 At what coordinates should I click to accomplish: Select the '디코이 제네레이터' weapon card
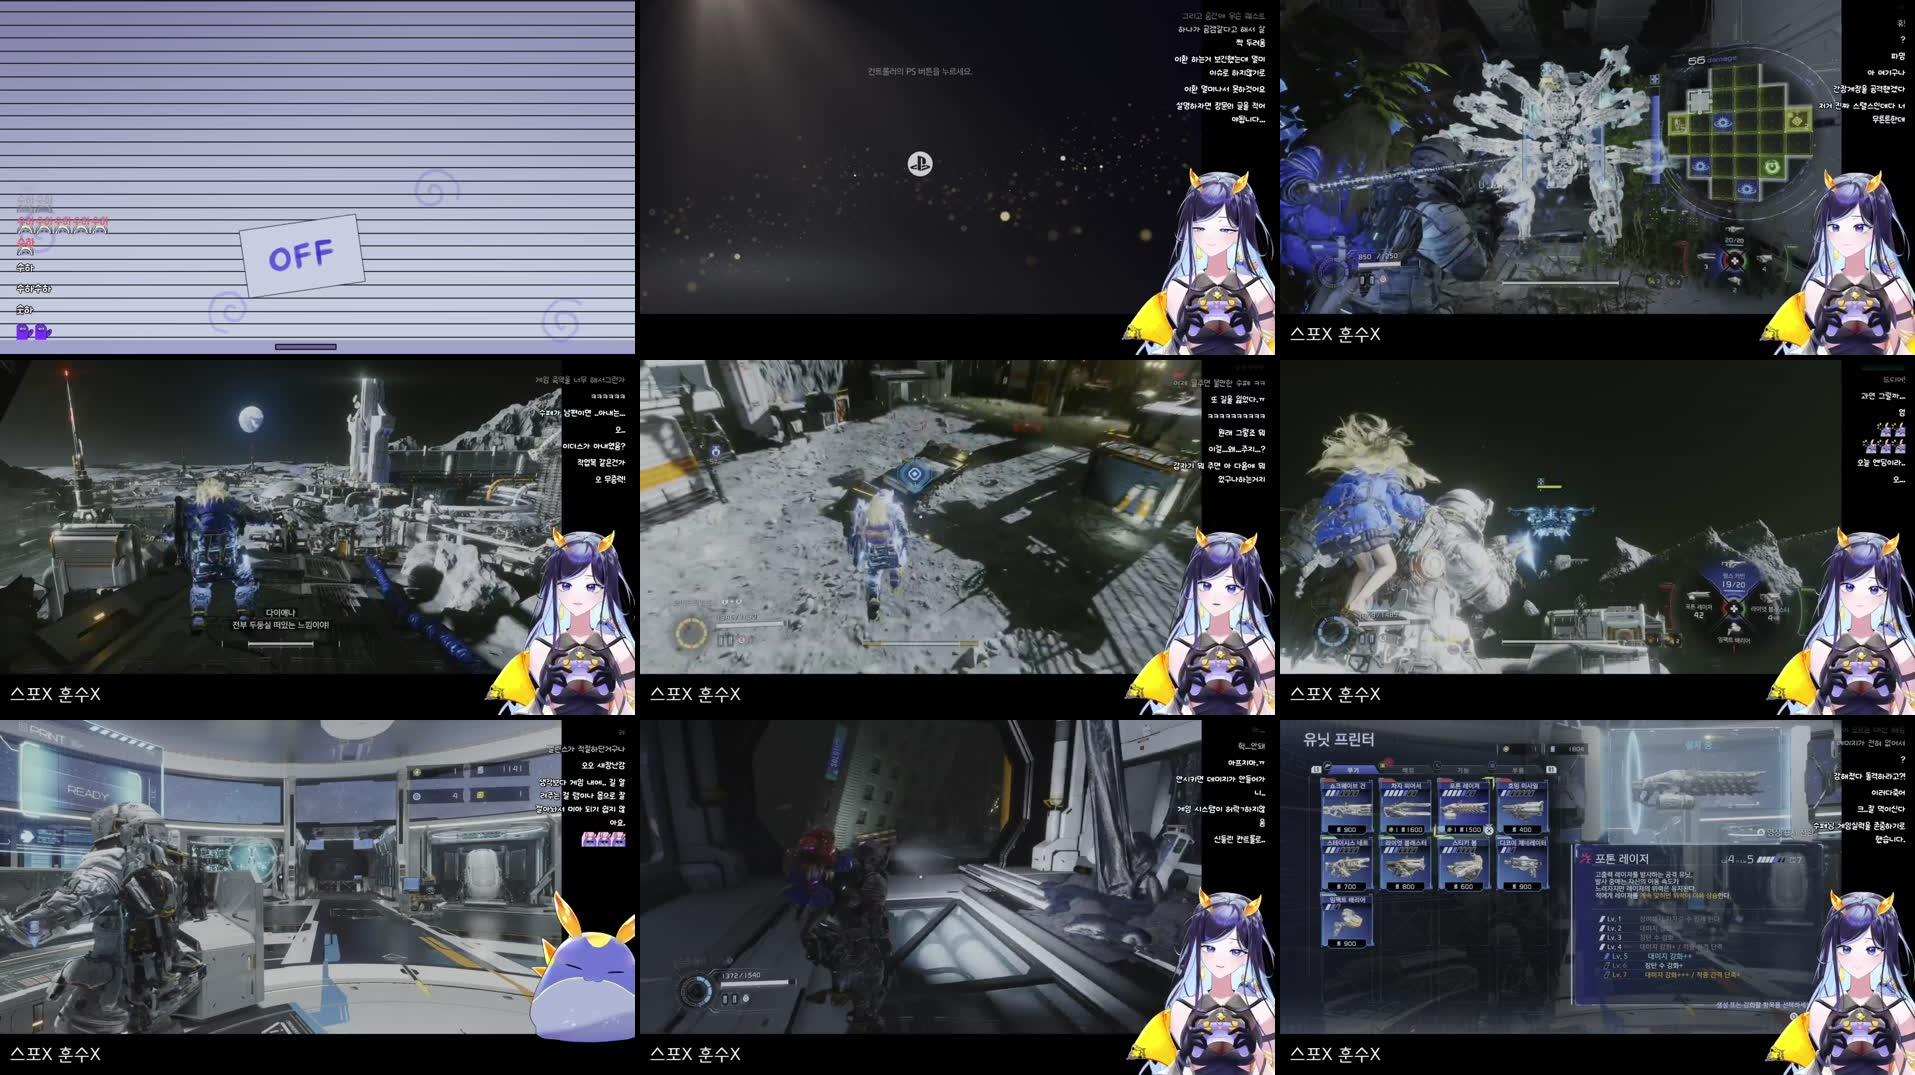click(1522, 865)
